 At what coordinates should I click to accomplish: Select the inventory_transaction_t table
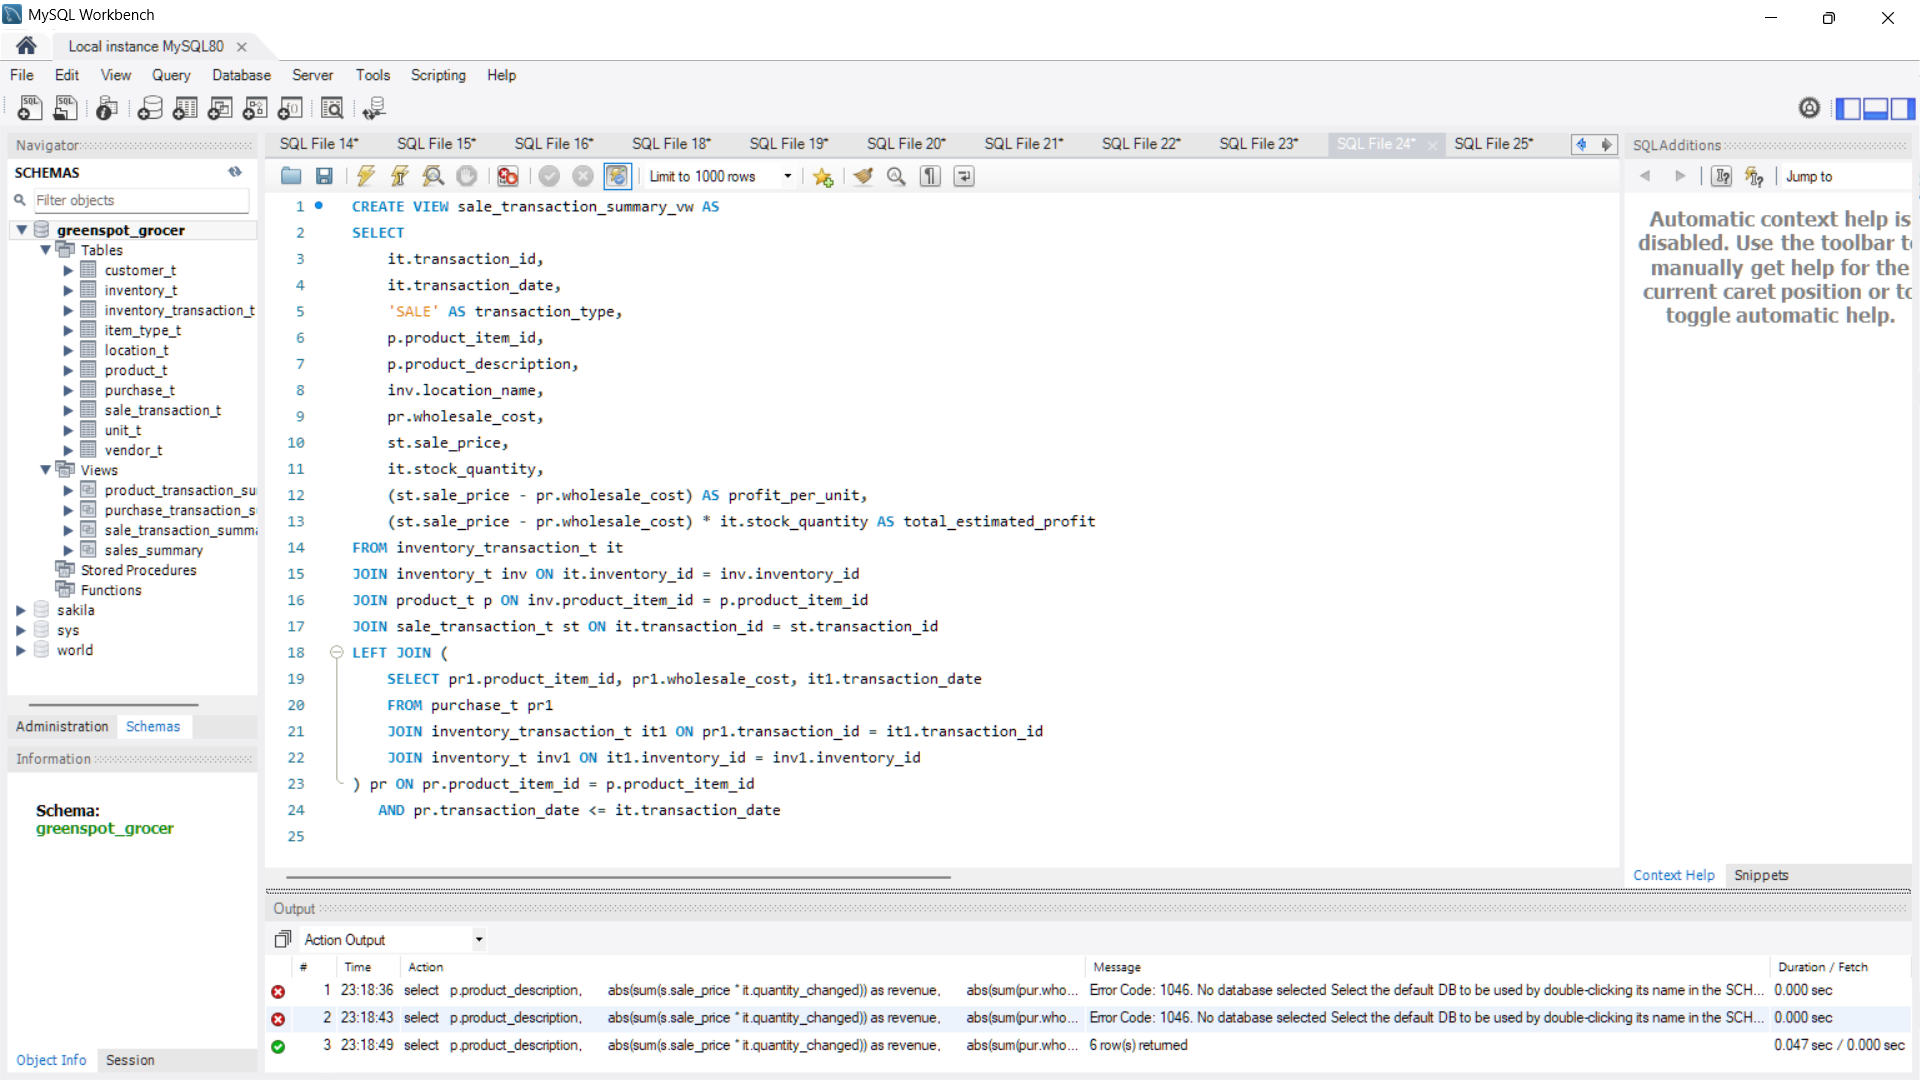pos(179,310)
